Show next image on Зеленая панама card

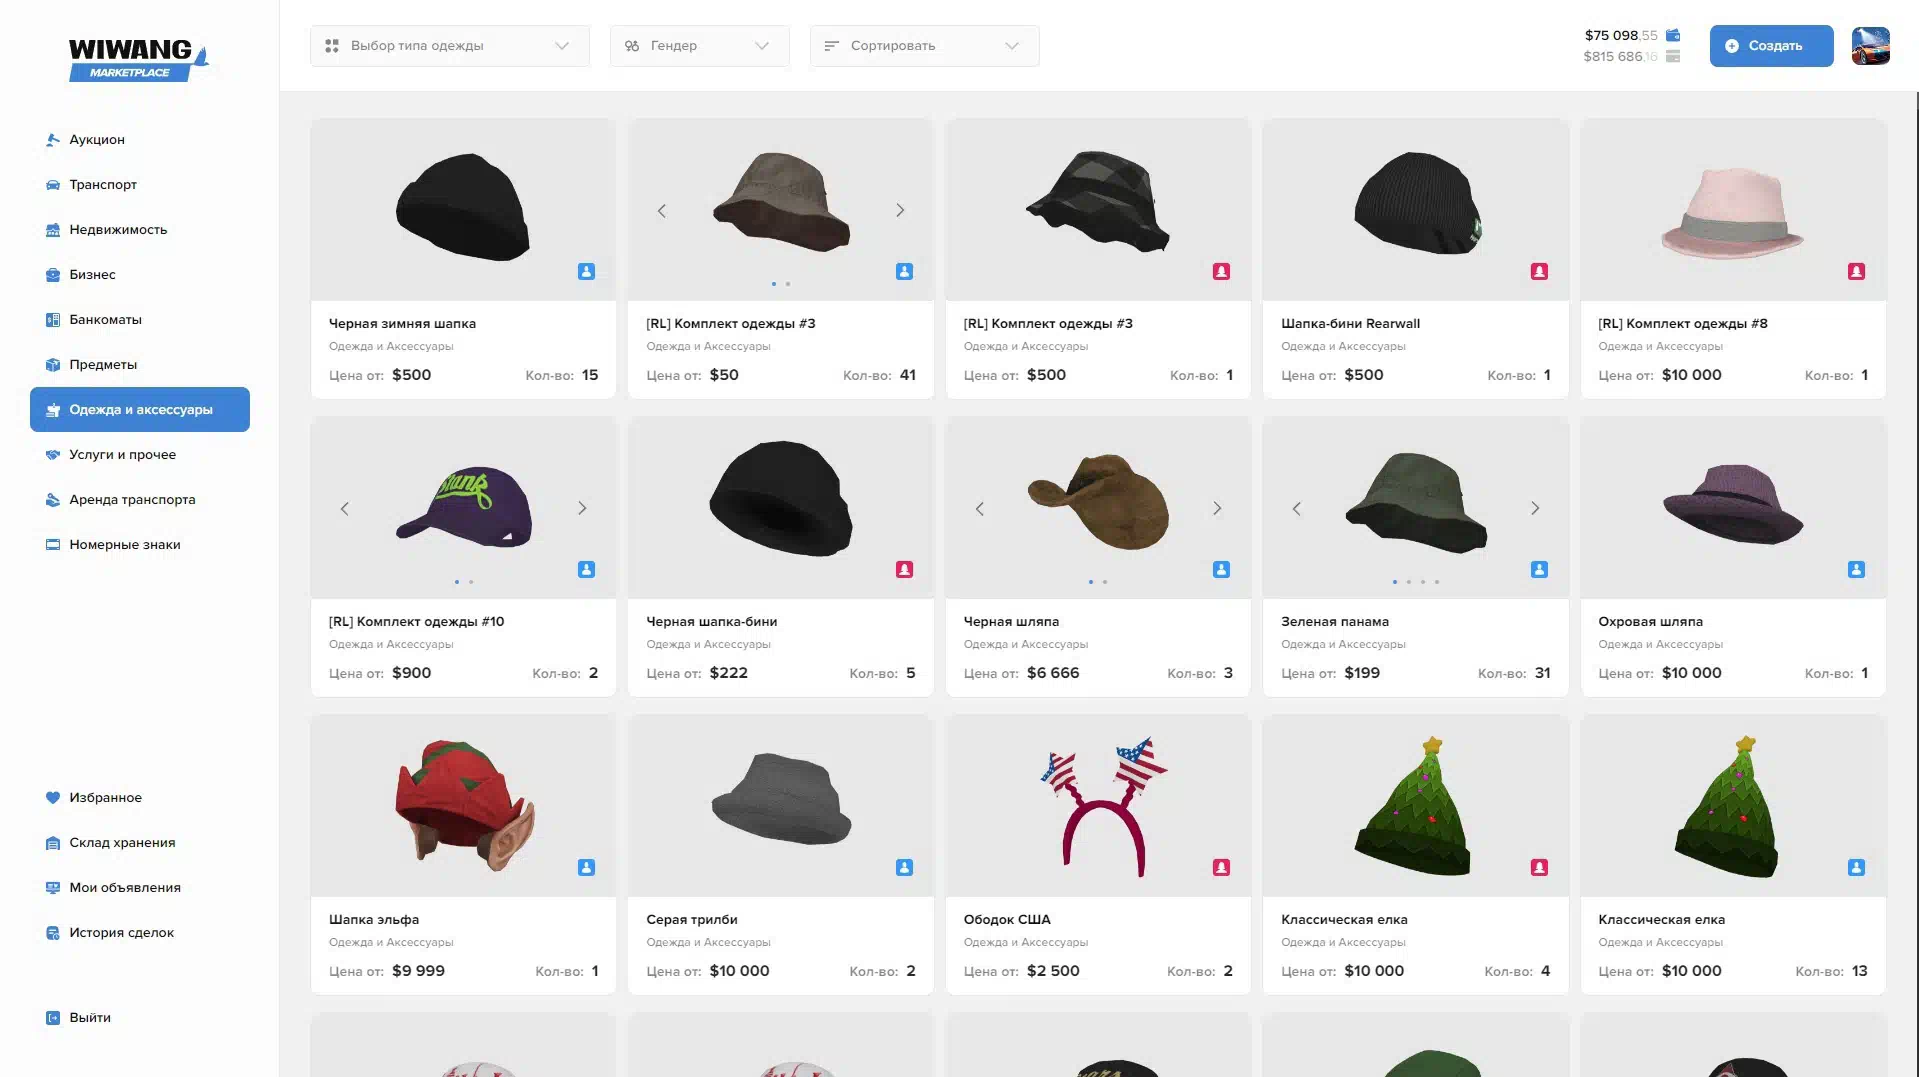click(x=1535, y=509)
